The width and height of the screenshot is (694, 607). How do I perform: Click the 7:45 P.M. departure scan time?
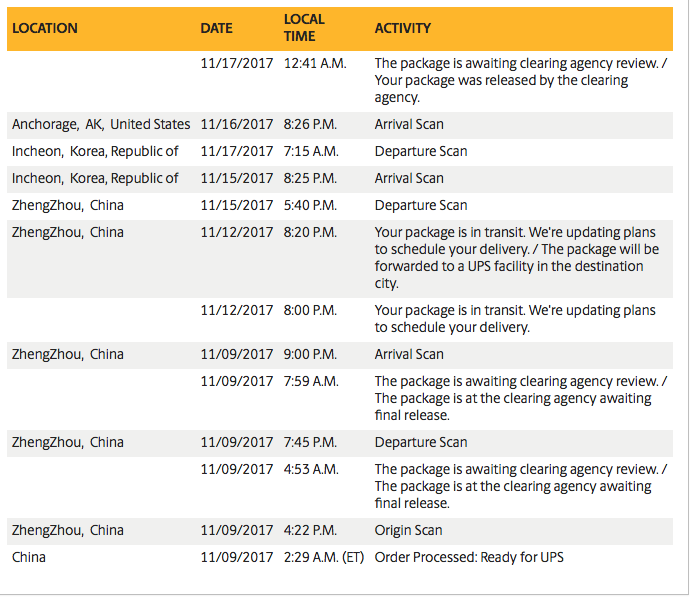click(311, 443)
